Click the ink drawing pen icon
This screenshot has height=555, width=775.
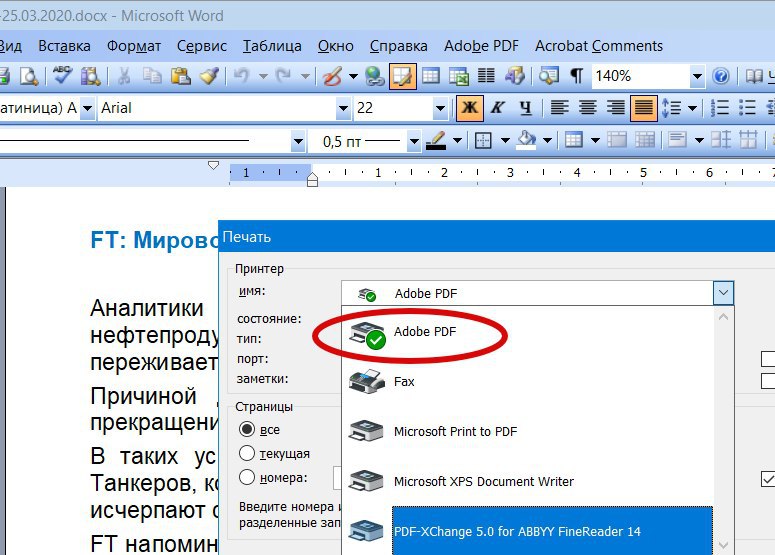(x=332, y=76)
